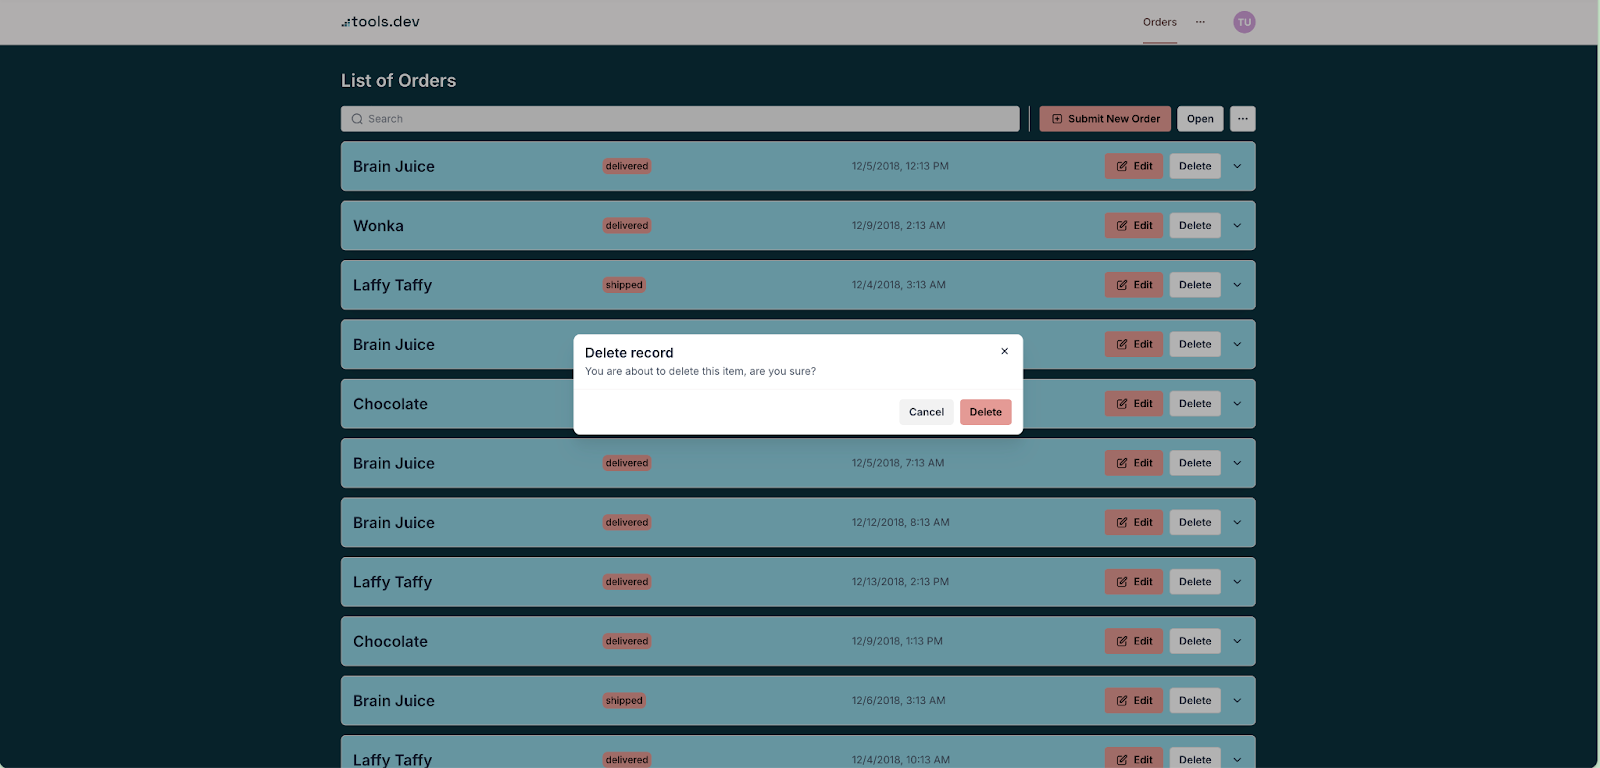Select the Orders navigation tab

[1159, 22]
